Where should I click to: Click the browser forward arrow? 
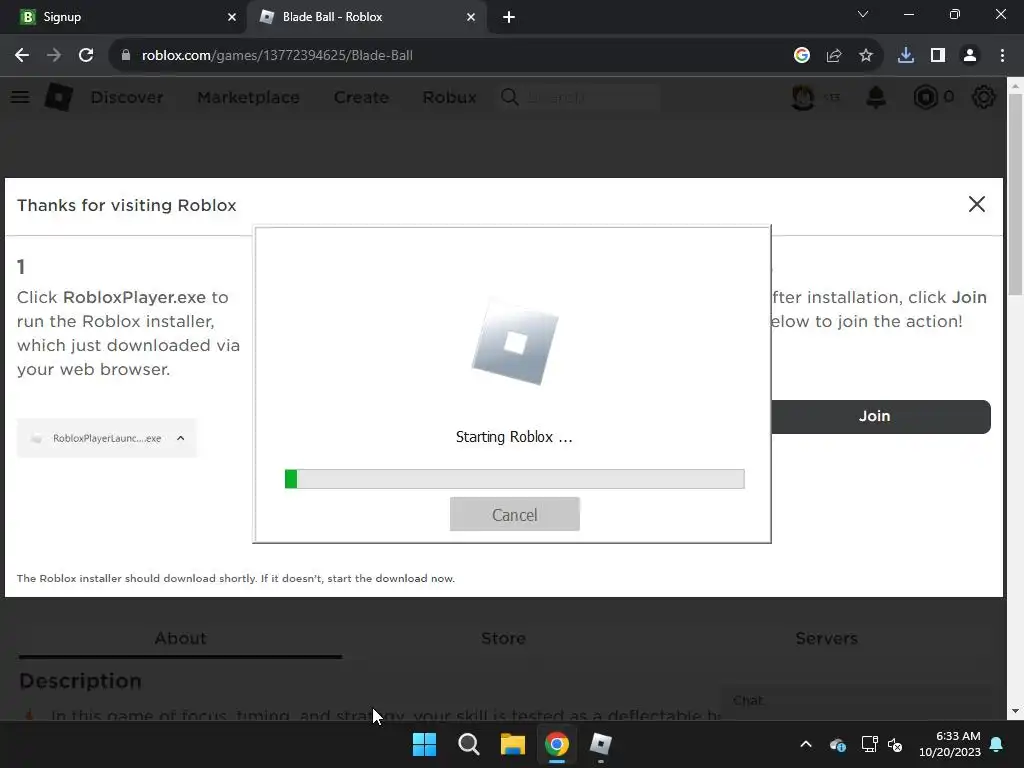[x=54, y=56]
